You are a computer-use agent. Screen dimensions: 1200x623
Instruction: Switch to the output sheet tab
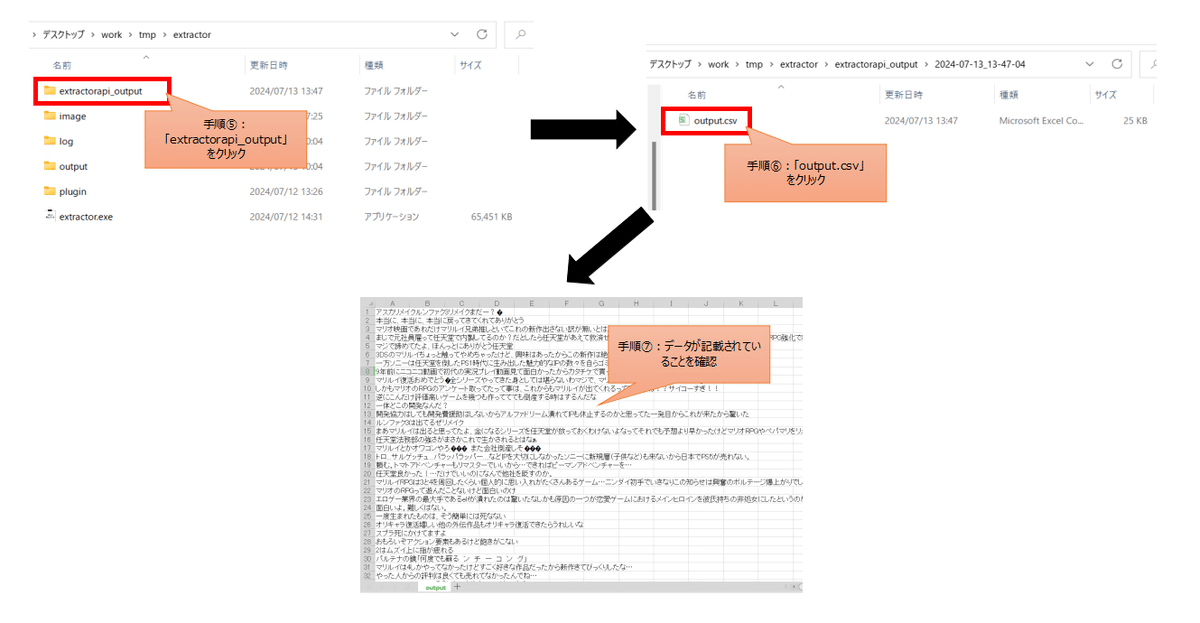pyautogui.click(x=435, y=588)
